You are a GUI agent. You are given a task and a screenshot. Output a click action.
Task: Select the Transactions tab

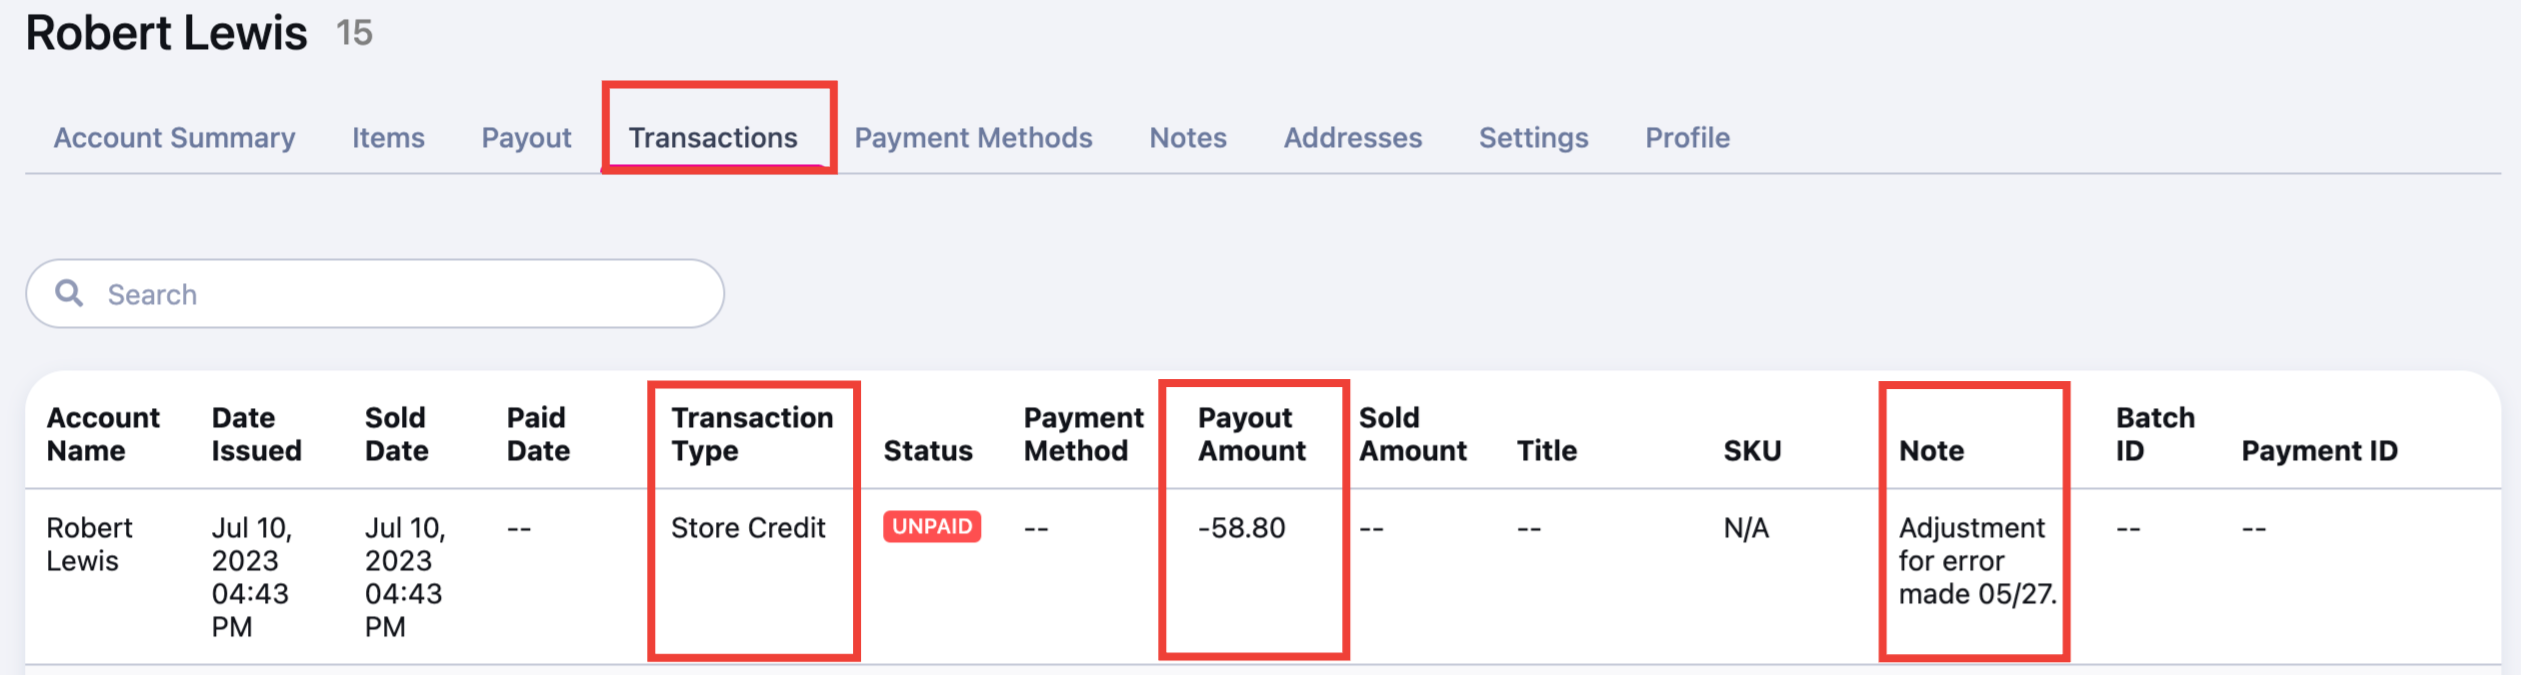tap(713, 138)
